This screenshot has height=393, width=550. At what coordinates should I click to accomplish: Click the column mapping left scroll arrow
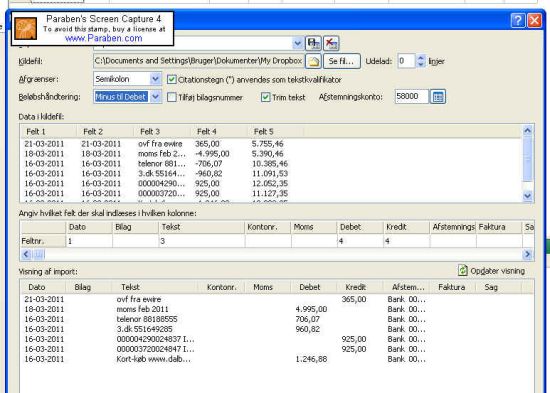point(26,254)
